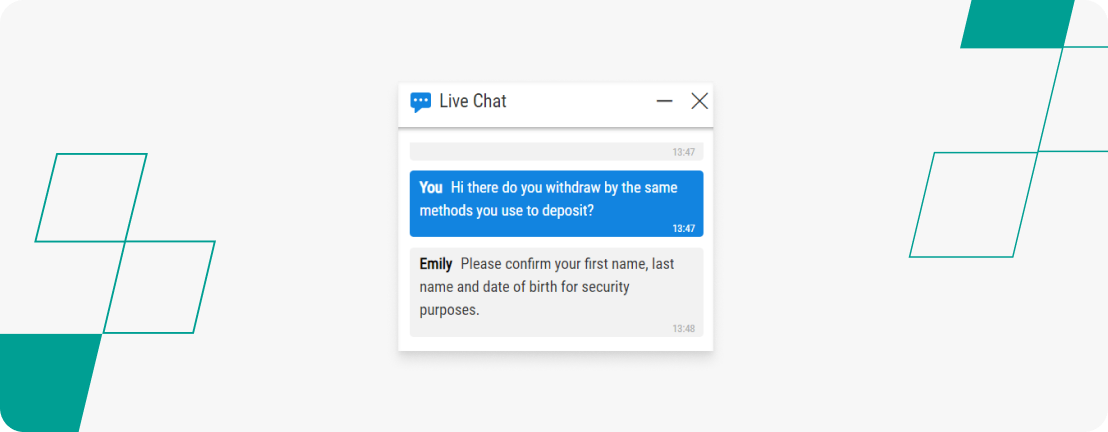Click the 13:48 timestamp under Emily's message

click(683, 329)
